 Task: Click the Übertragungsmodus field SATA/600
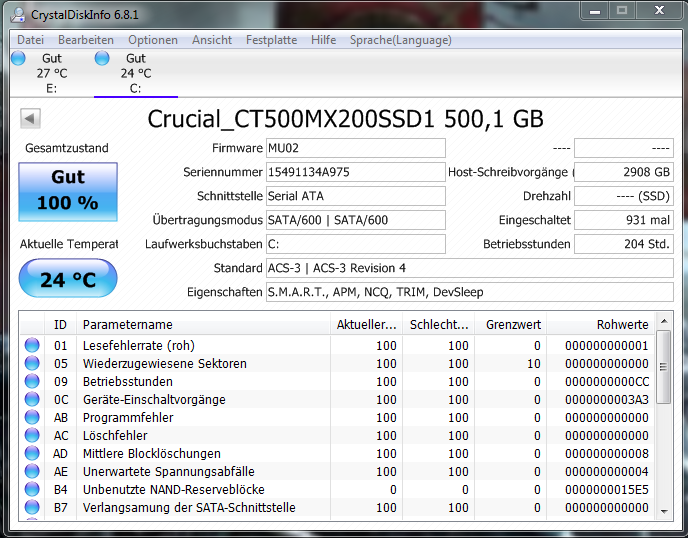(x=356, y=220)
